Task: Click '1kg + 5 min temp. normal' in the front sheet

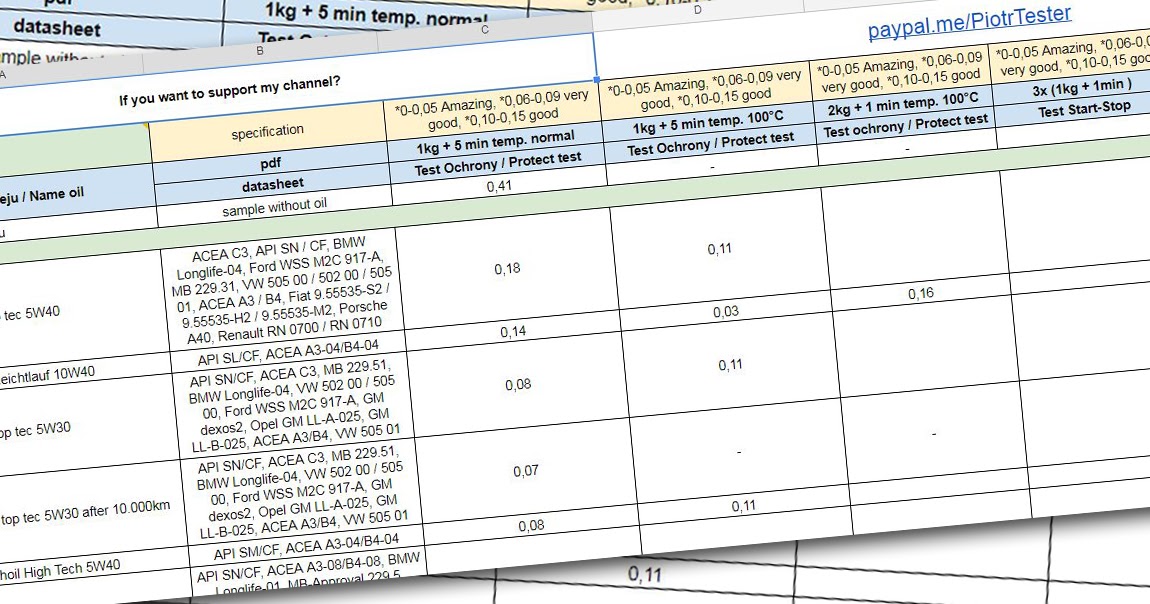Action: 495,142
